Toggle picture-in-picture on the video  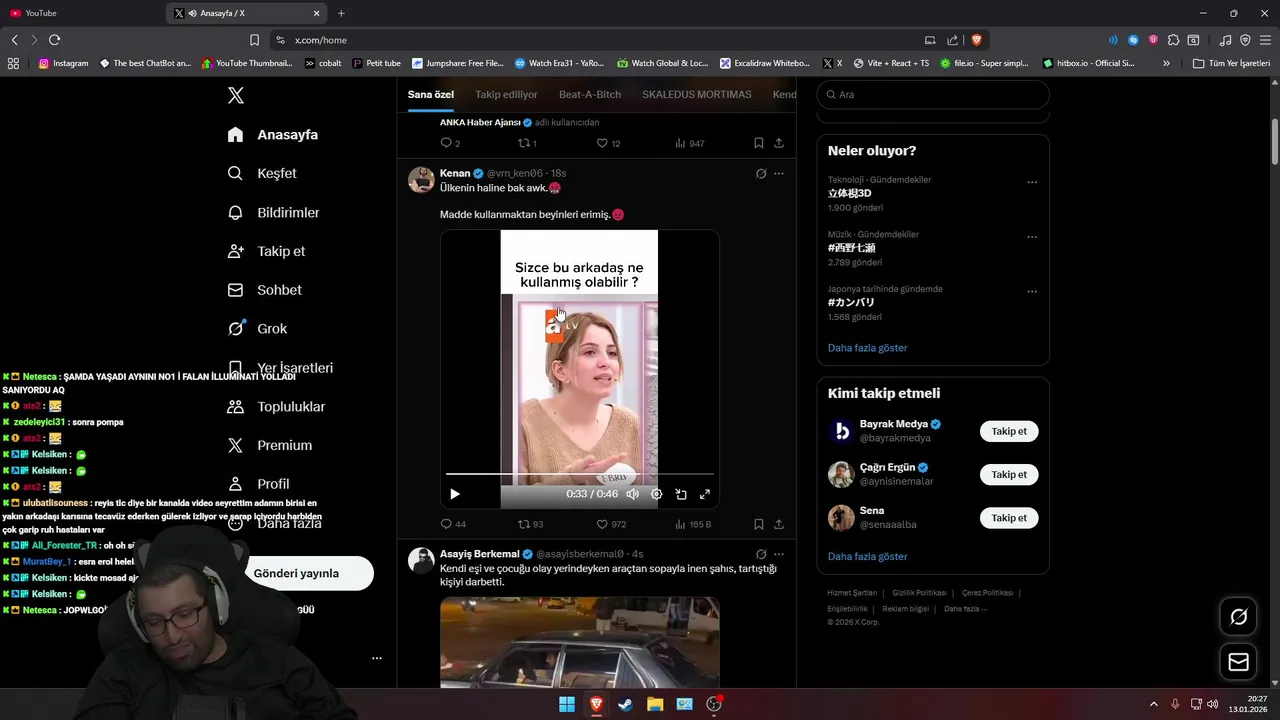[x=680, y=494]
